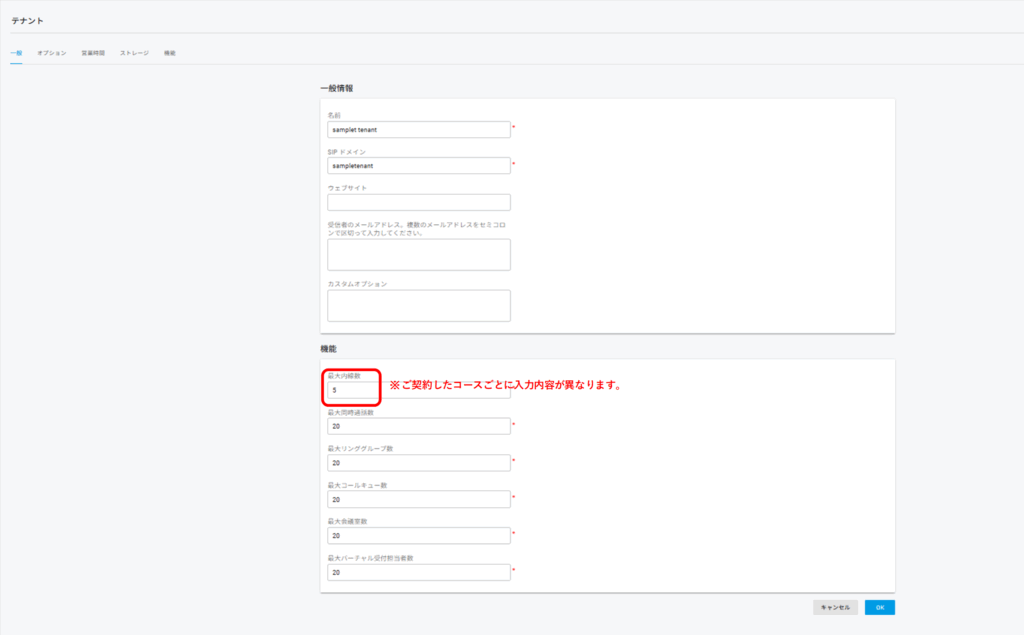The image size is (1024, 635).
Task: Click the 名前 field containing samplet tenant
Action: [418, 129]
